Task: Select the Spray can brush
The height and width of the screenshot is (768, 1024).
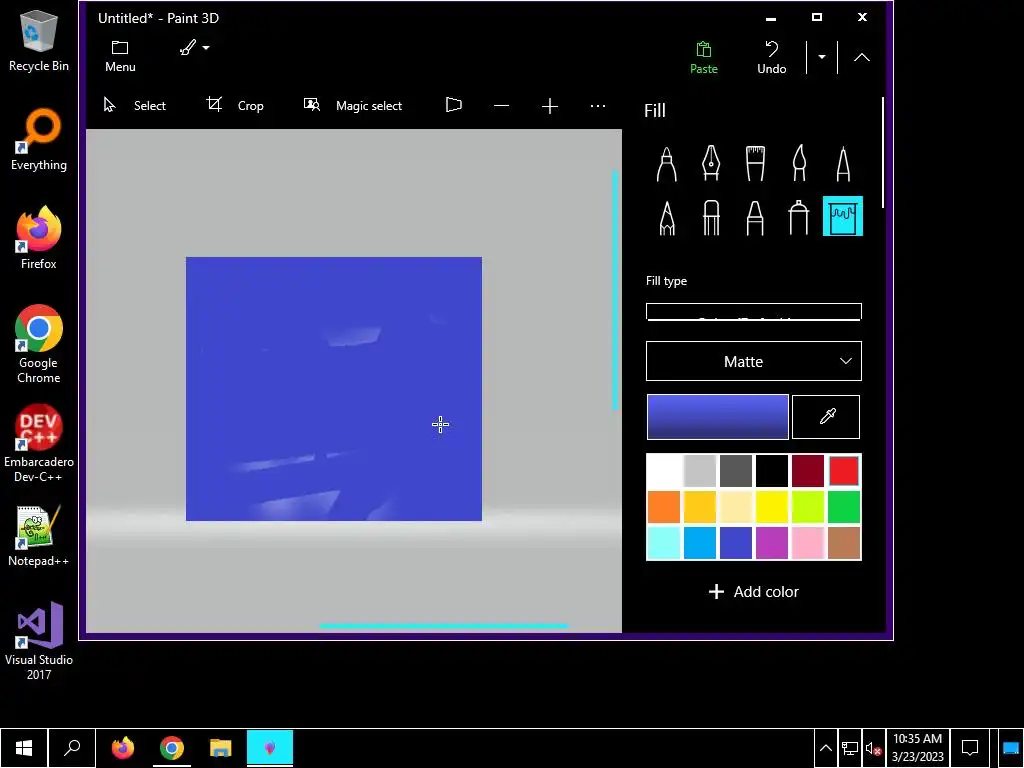Action: 799,217
